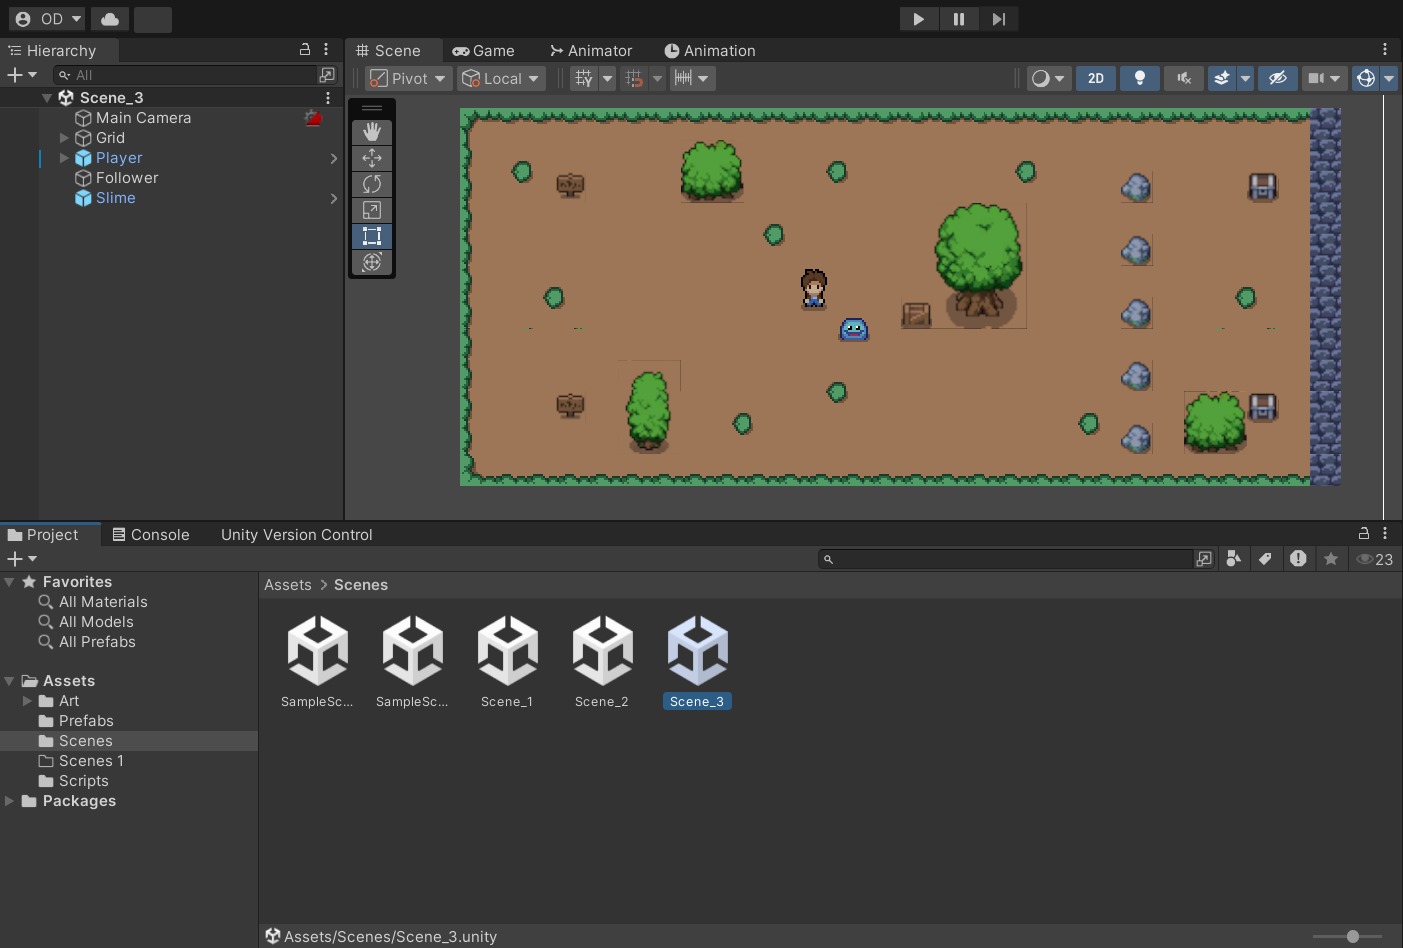The width and height of the screenshot is (1403, 948).
Task: Toggle scene lighting
Action: tap(1139, 78)
